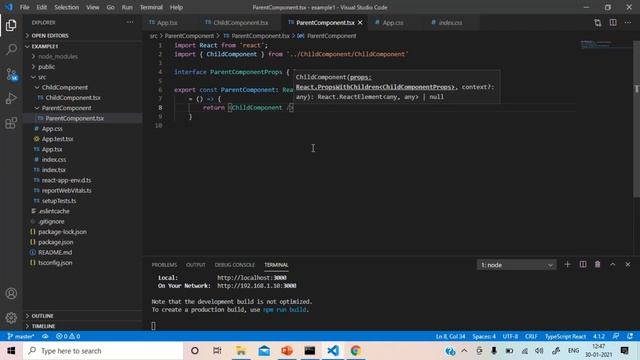Open the Selection menu
Image resolution: width=640 pixels, height=360 pixels.
point(67,7)
